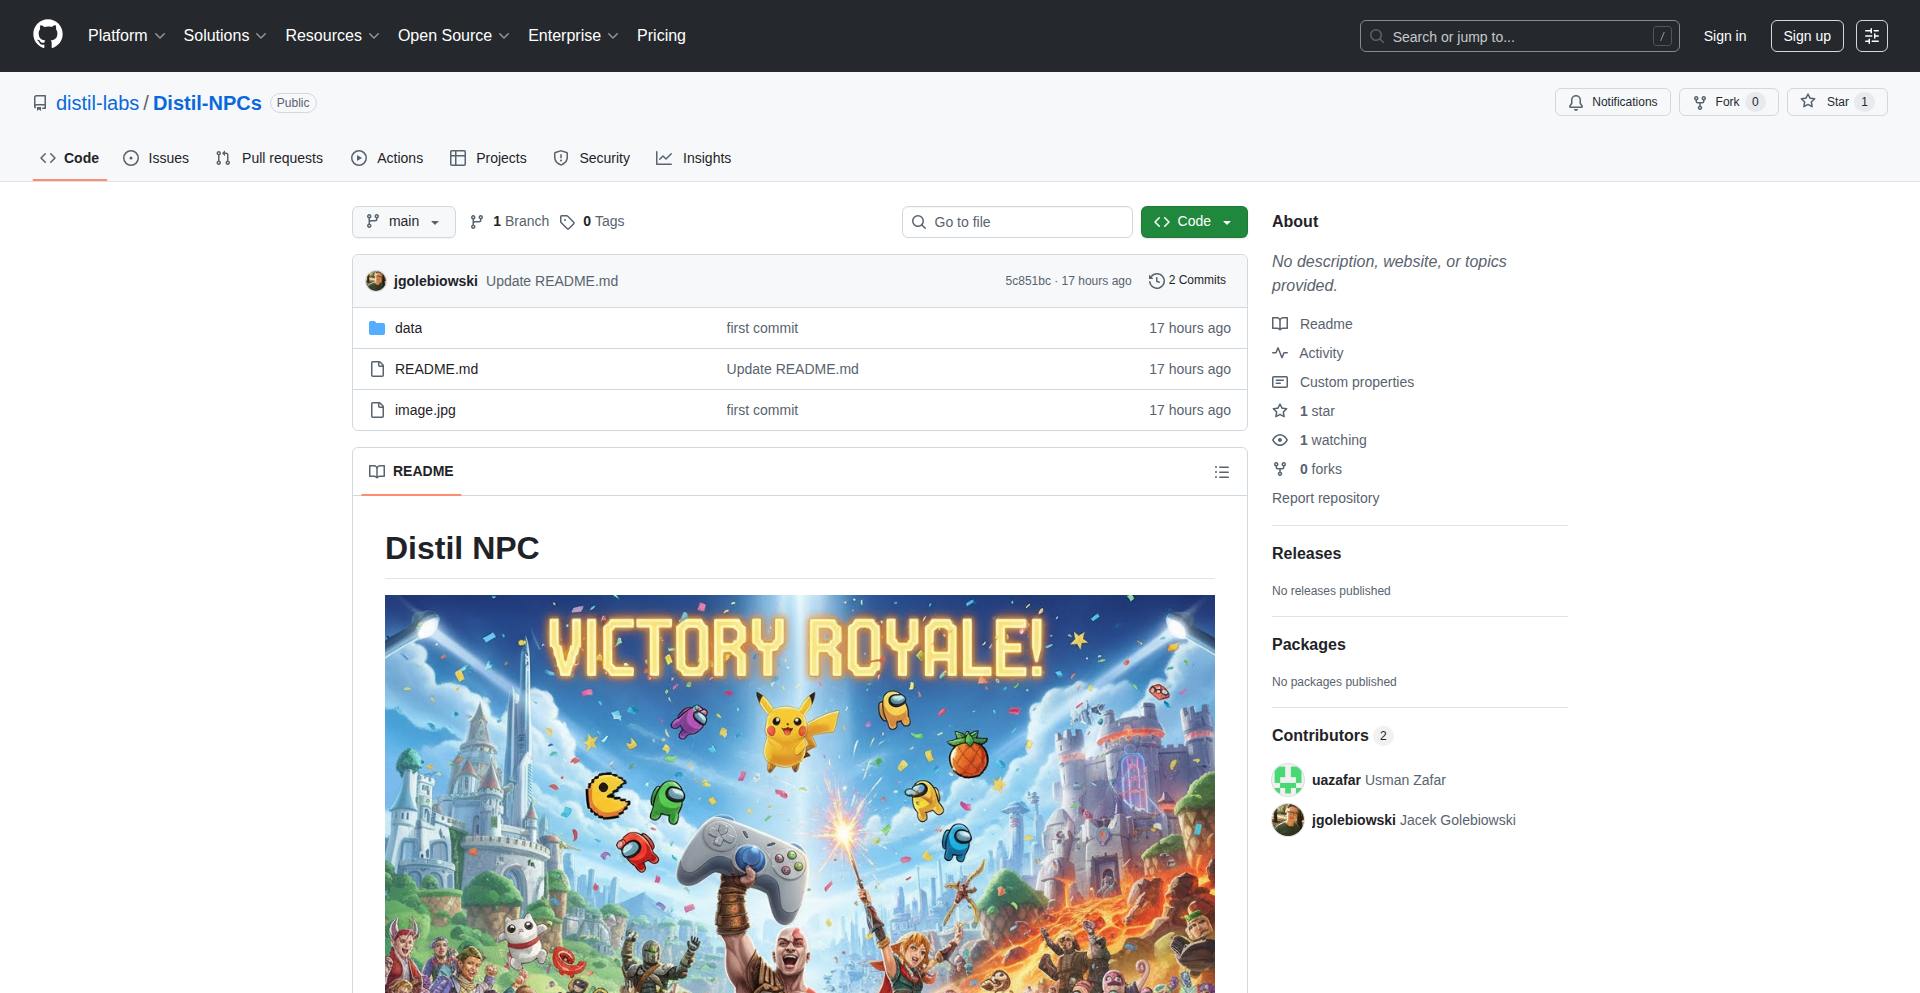View the 2 Commits history

tap(1188, 281)
